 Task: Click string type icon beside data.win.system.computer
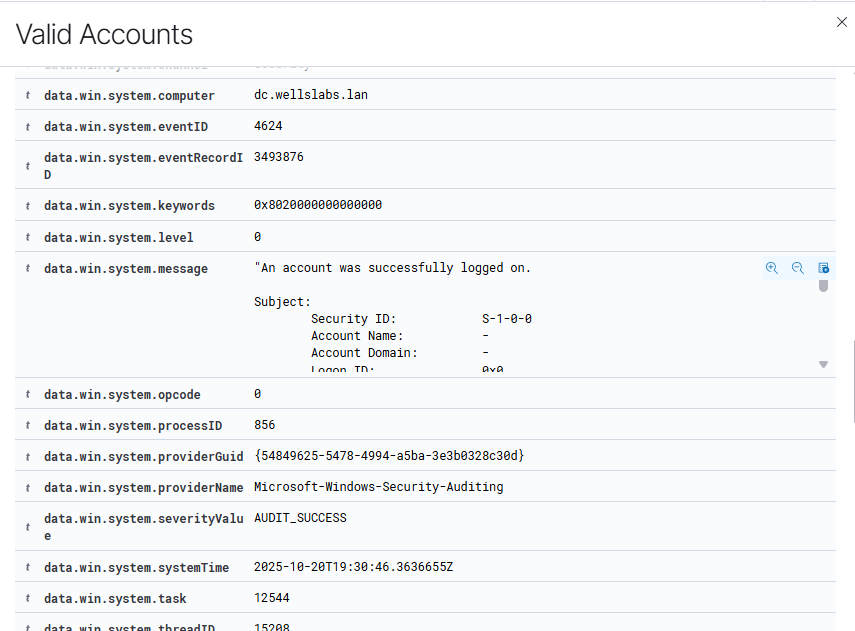(28, 96)
